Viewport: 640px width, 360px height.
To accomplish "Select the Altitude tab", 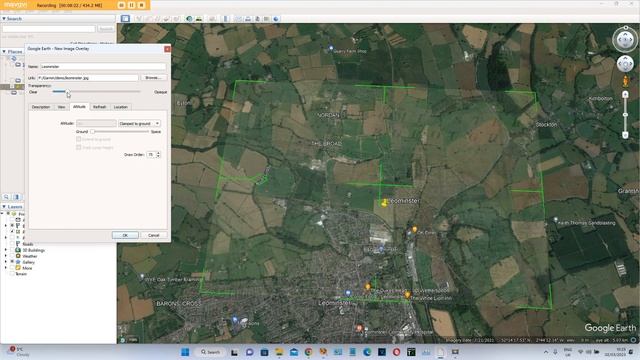I will [79, 107].
